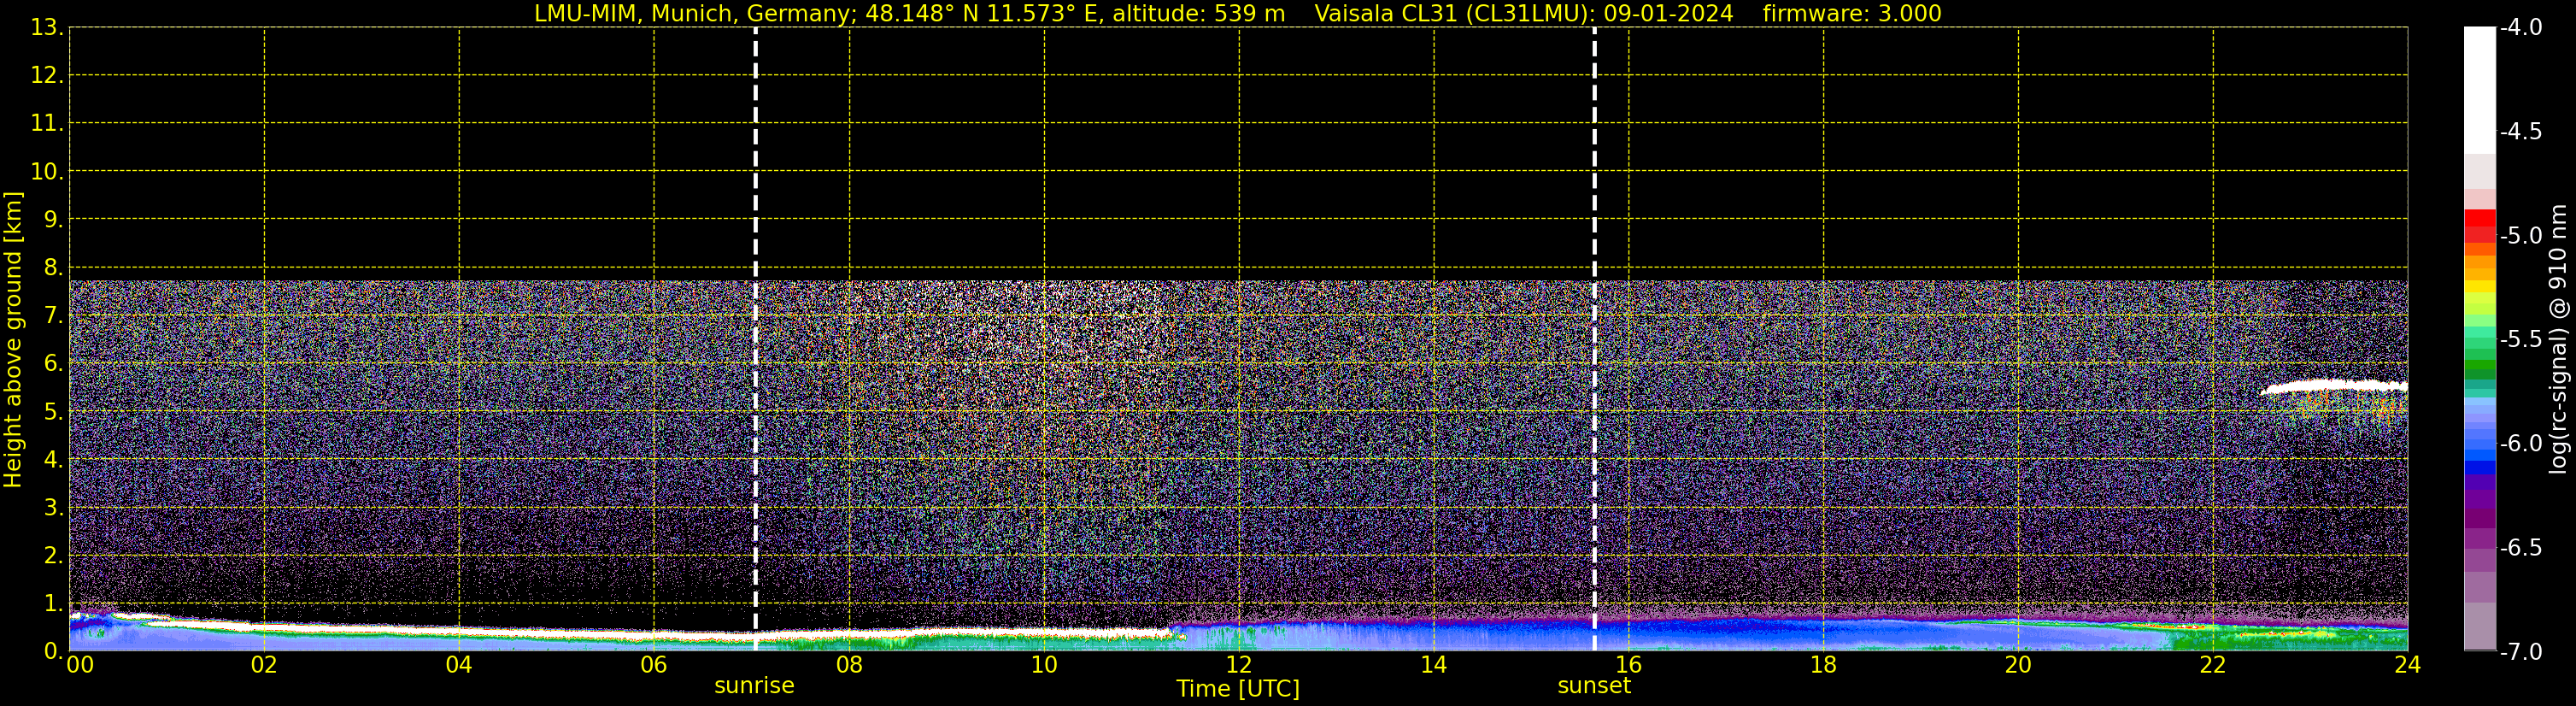This screenshot has width=2576, height=706.
Task: Click the '-4.0' colorbar tick label
Action: coord(2520,28)
